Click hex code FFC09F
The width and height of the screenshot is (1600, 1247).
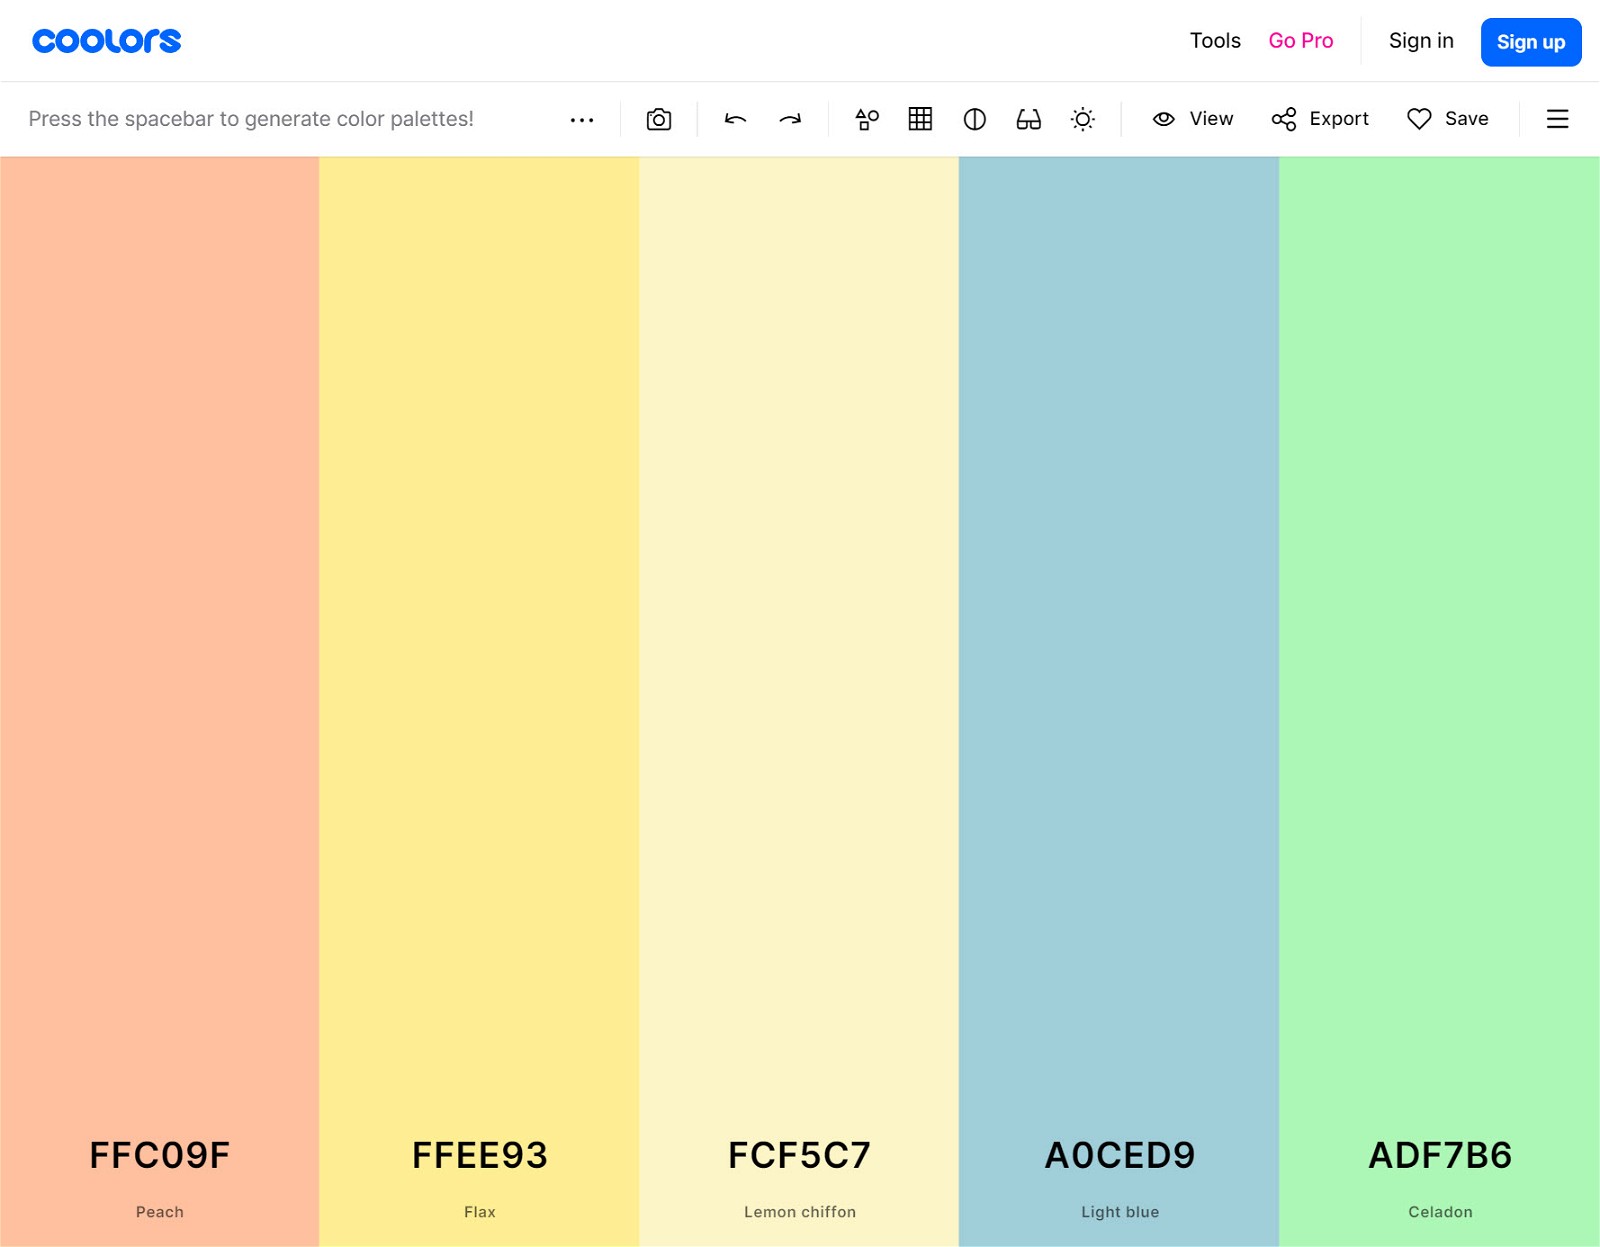(160, 1155)
